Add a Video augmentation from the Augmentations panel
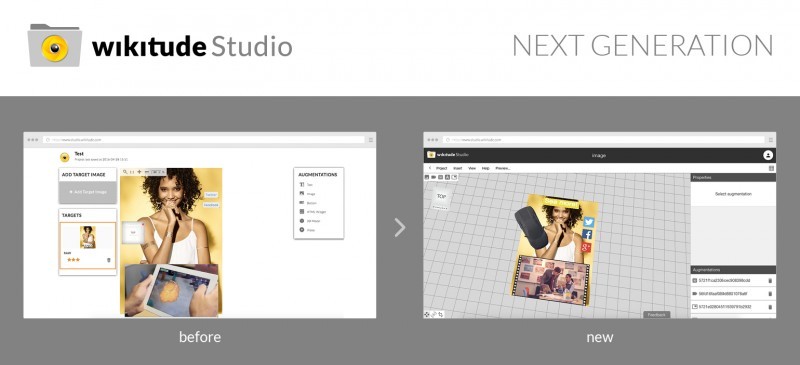Screen dimensions: 800x365 (307, 230)
